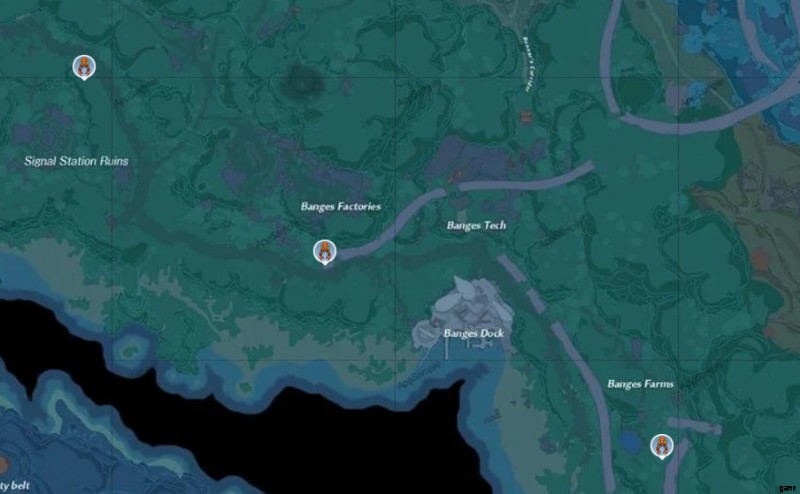The width and height of the screenshot is (800, 494).
Task: Select the dark crater in the upper center
Action: coord(302,82)
